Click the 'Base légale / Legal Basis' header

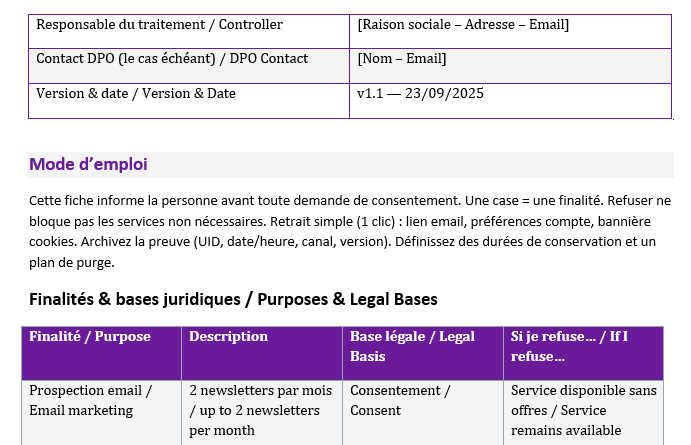point(412,346)
